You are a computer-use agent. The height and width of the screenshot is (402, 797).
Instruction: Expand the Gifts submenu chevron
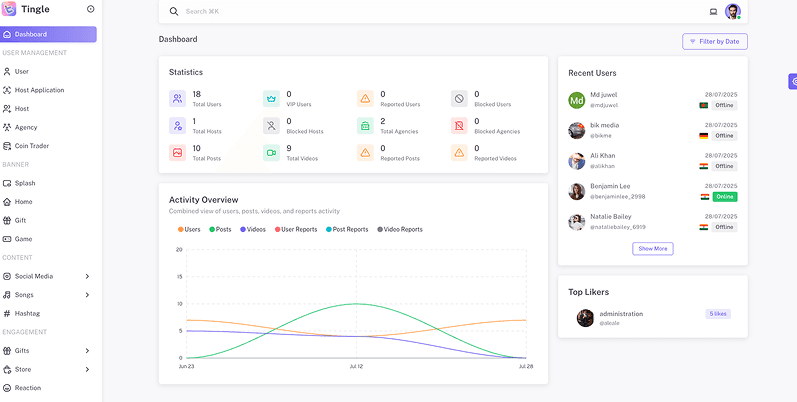pos(87,351)
